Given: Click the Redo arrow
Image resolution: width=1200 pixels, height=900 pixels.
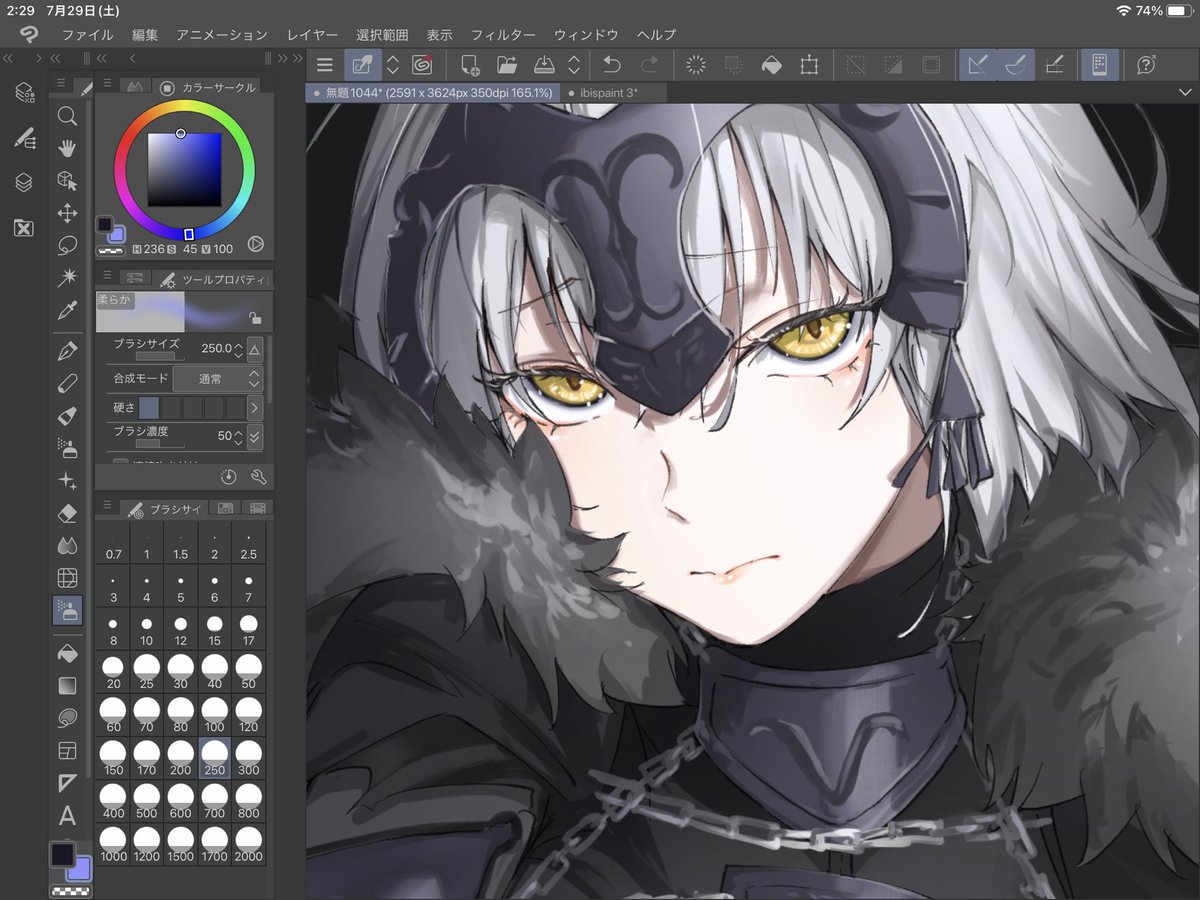Looking at the screenshot, I should pos(649,65).
